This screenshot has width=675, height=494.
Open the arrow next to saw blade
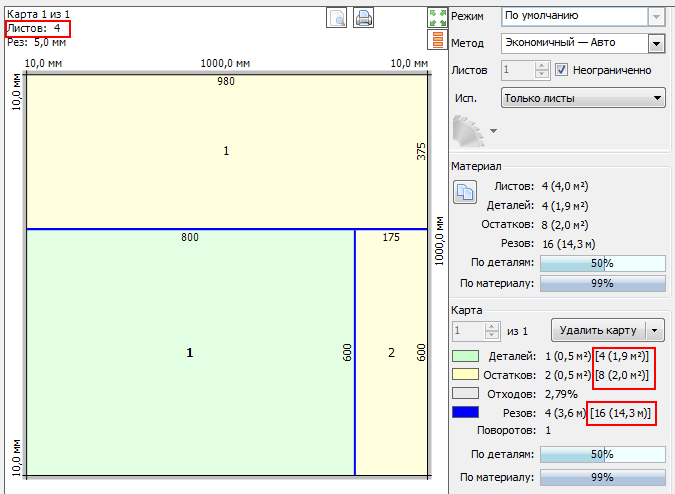pyautogui.click(x=493, y=131)
